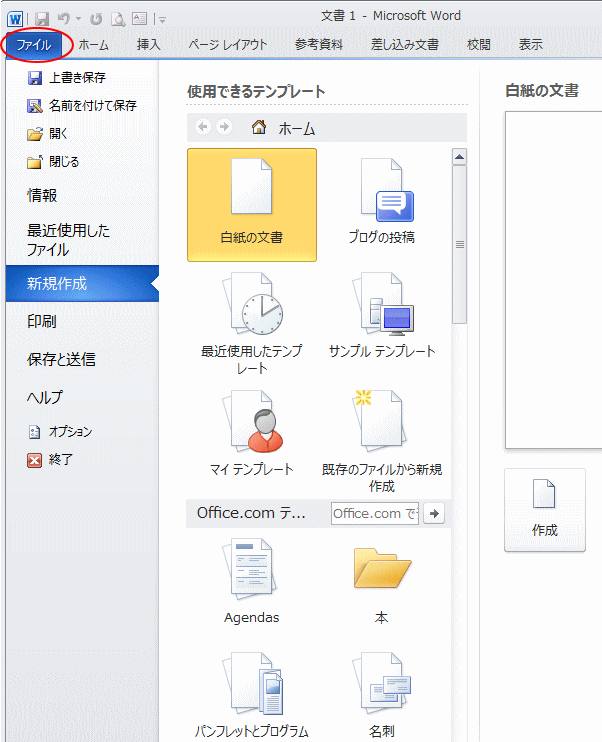Click the back arrow in template navigation
602x742 pixels.
coord(204,127)
